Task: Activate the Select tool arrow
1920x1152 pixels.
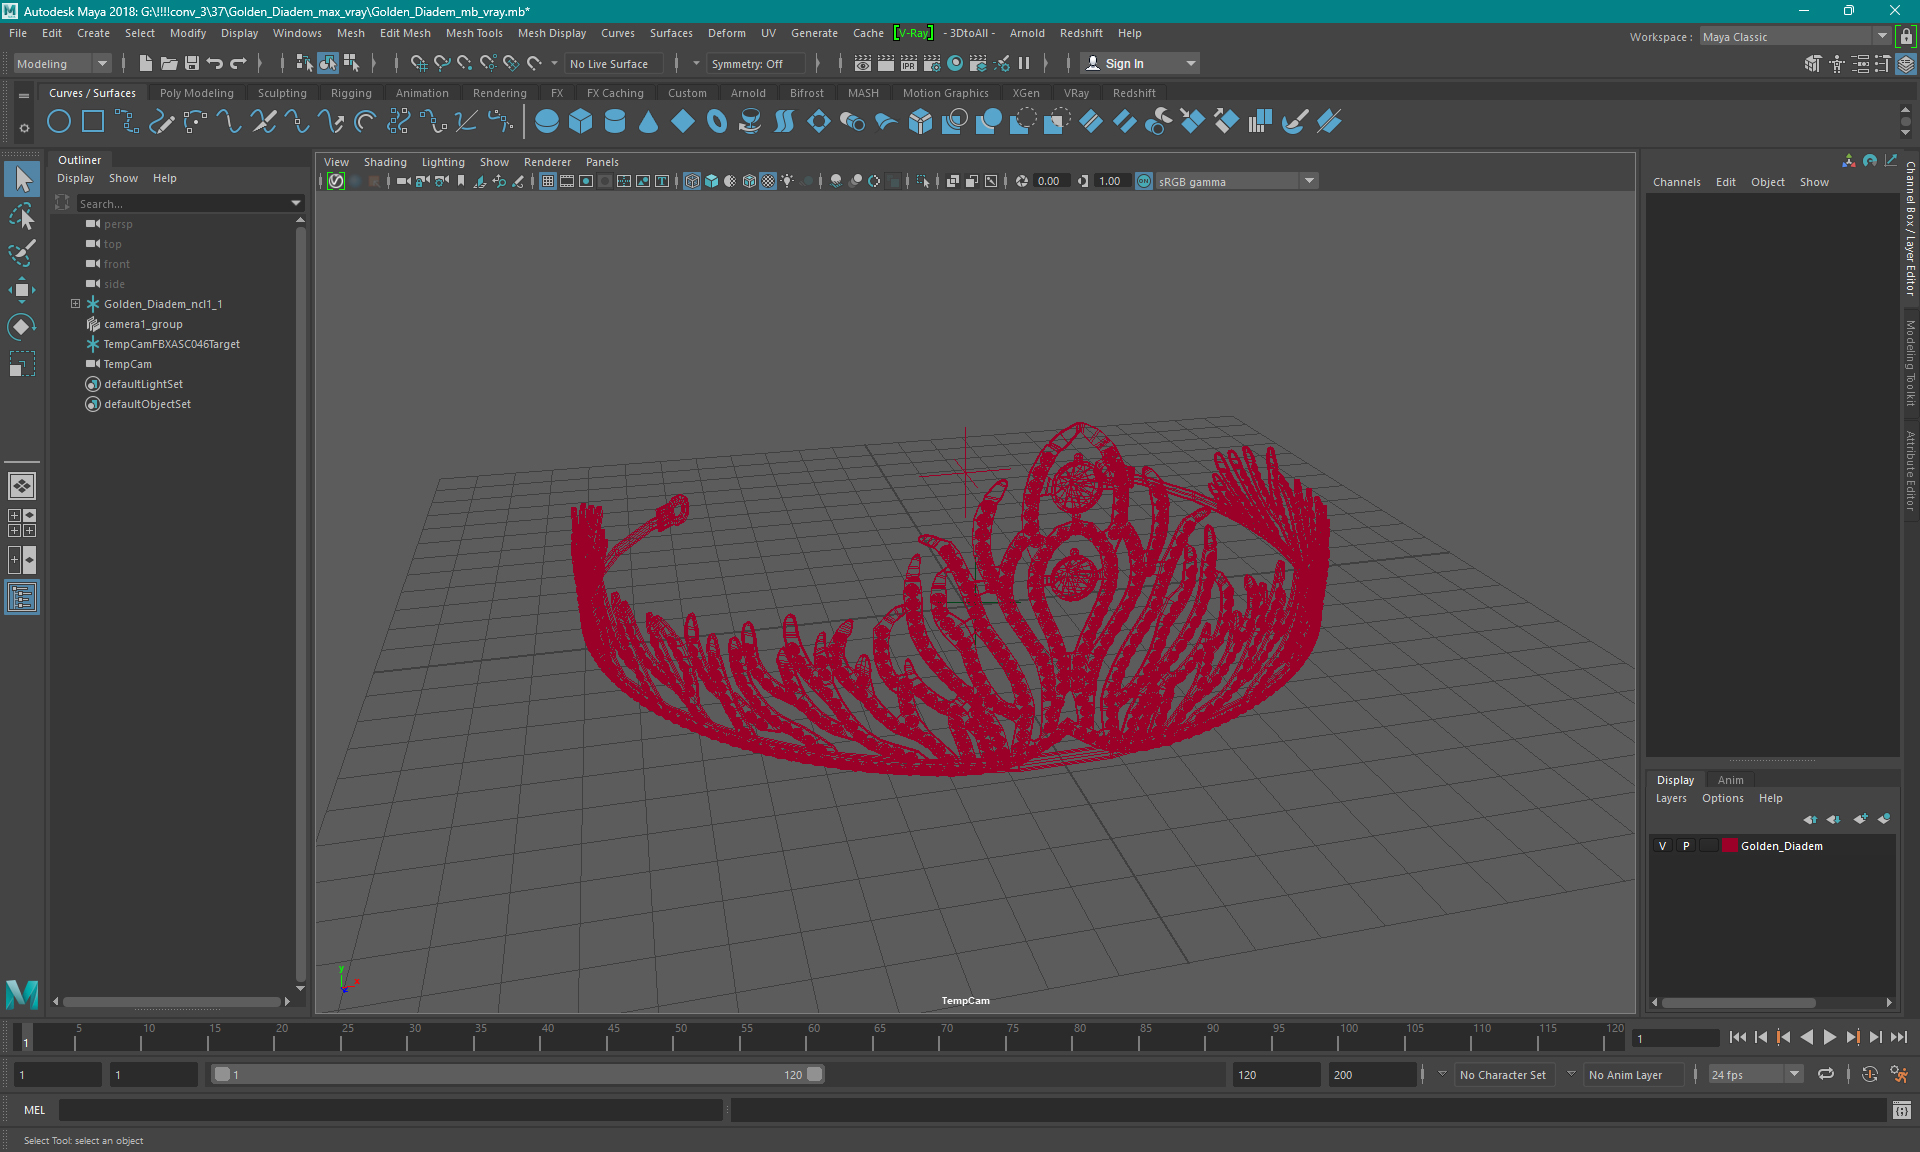Action: point(22,179)
